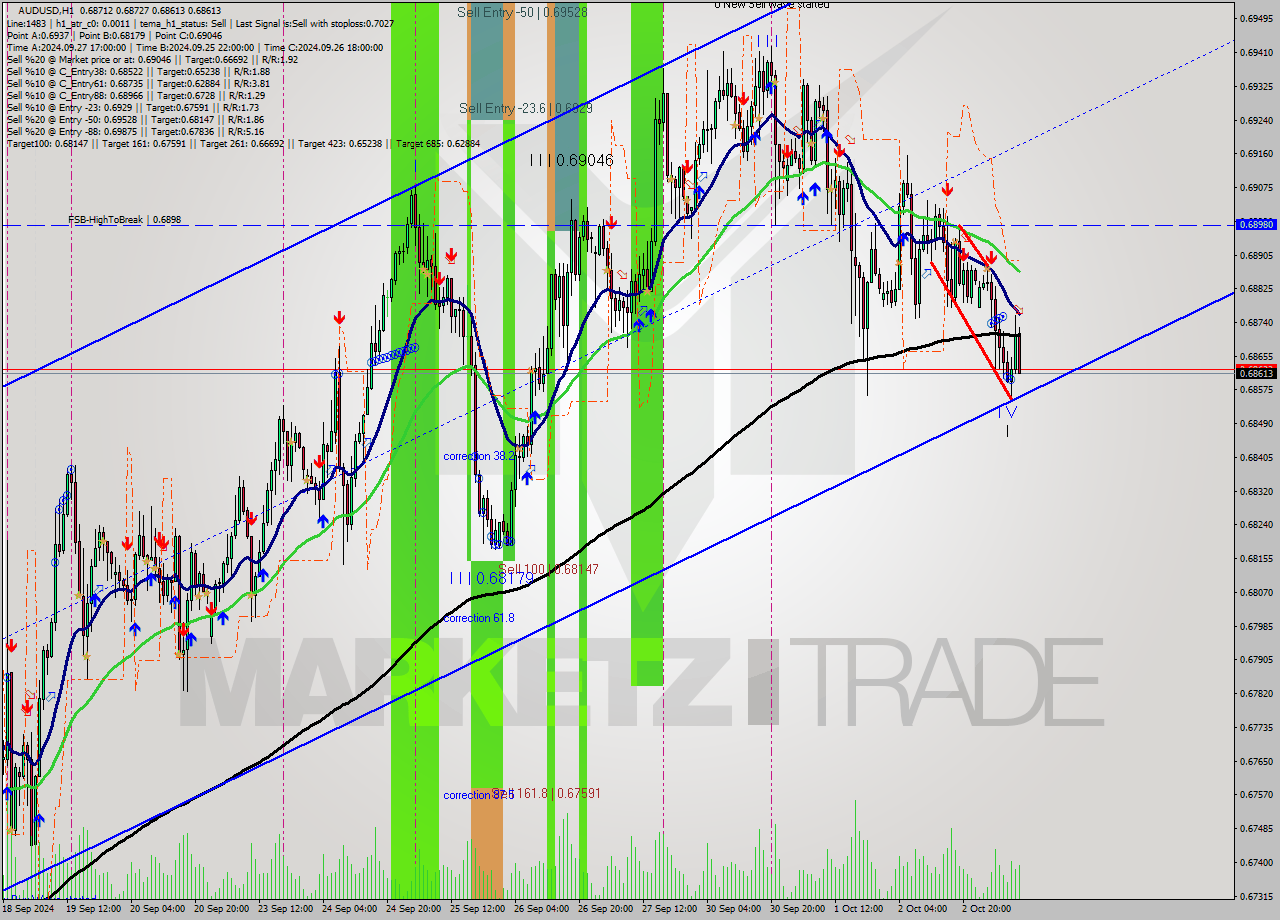The width and height of the screenshot is (1280, 920).
Task: Click the 'correction 38.2' label
Action: pos(479,456)
